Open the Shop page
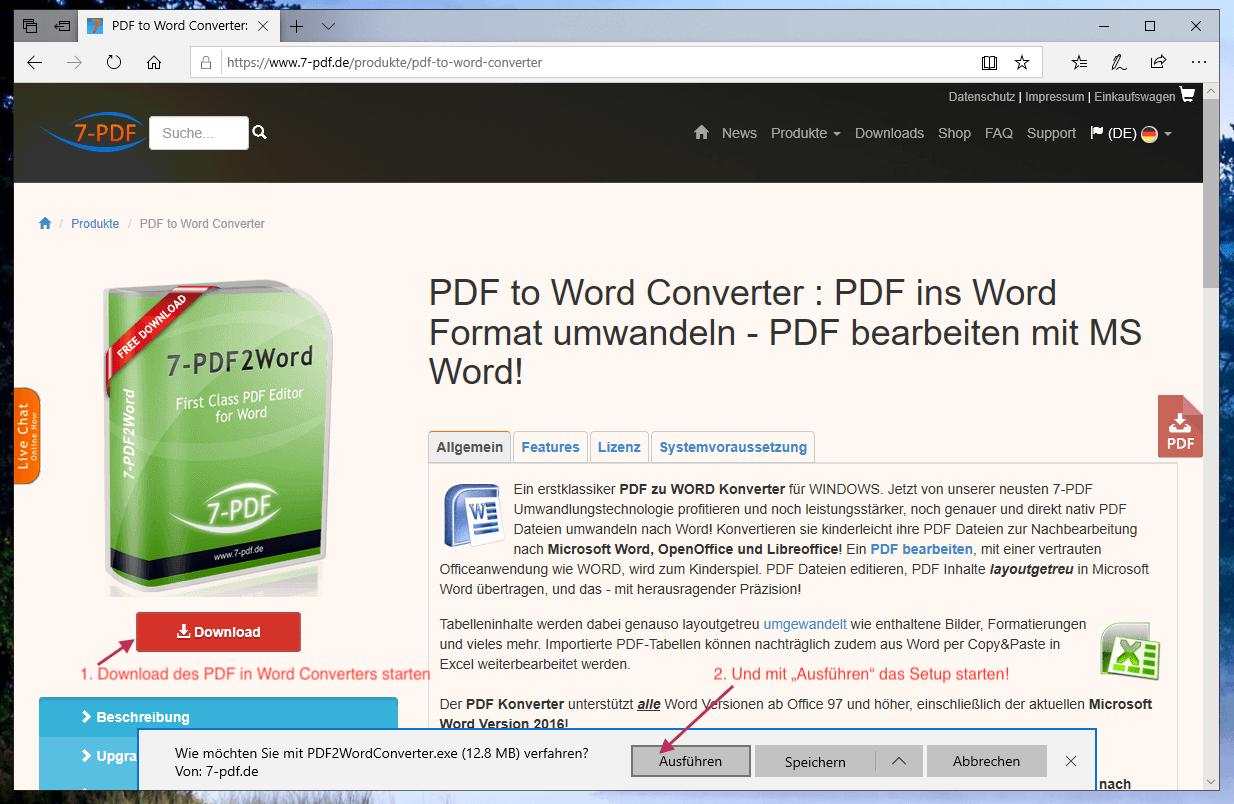Screen dimensions: 1234x804 click(954, 133)
